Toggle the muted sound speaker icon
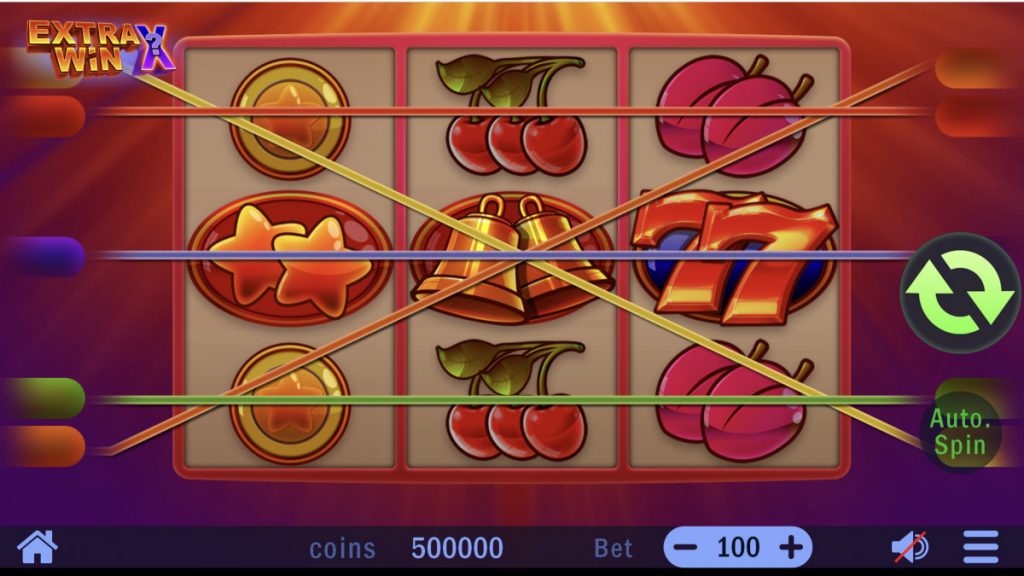This screenshot has height=576, width=1024. click(910, 547)
